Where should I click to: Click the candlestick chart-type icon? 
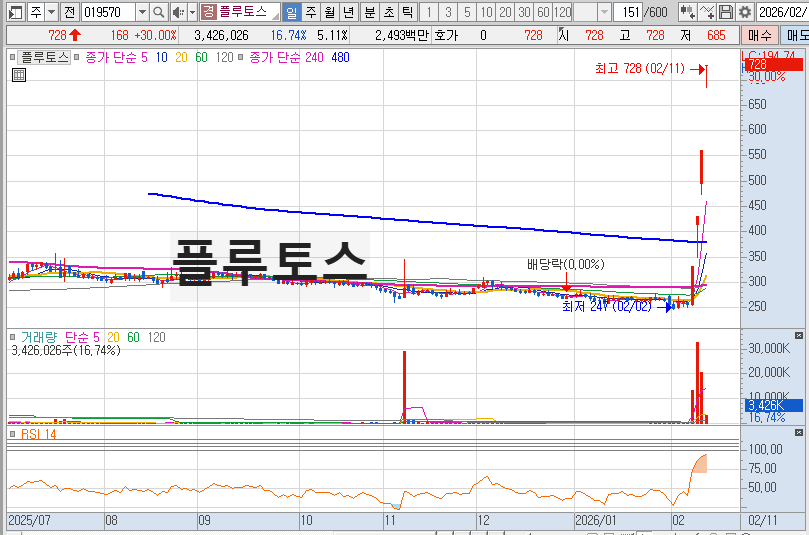(x=687, y=12)
